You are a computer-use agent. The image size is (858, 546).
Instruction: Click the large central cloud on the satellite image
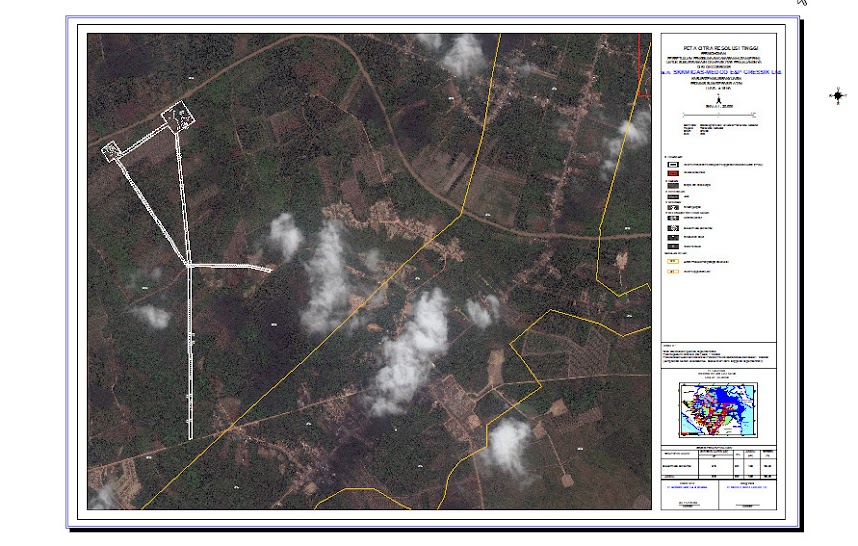pos(410,350)
